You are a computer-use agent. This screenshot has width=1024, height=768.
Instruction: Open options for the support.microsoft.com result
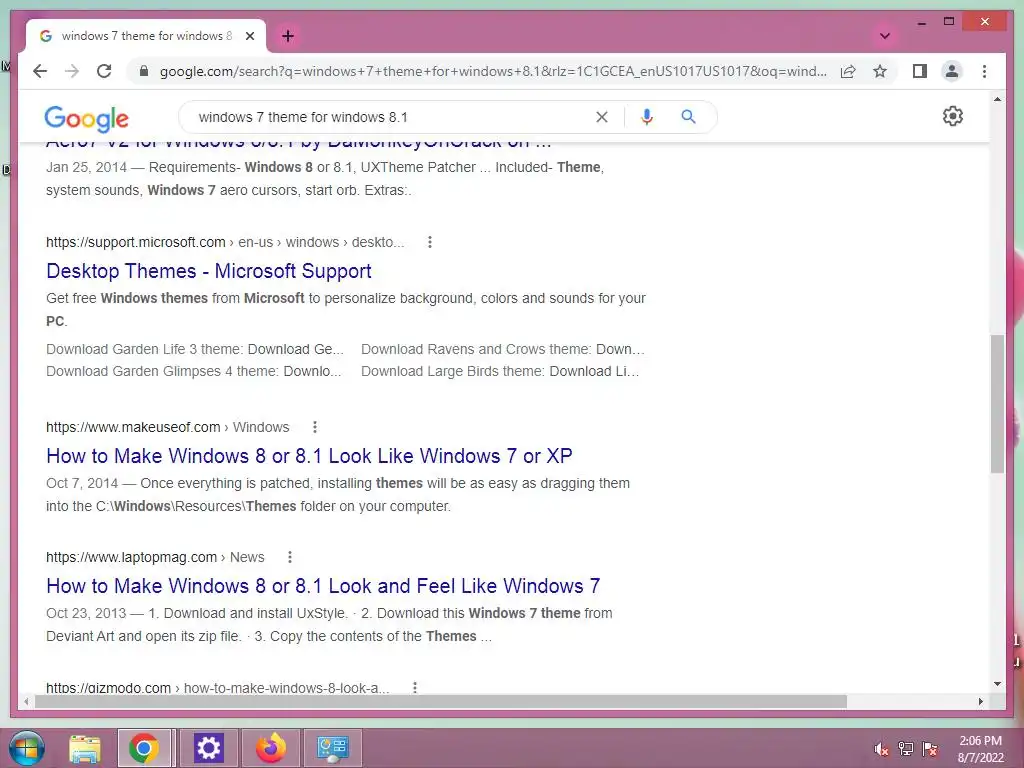coord(430,242)
